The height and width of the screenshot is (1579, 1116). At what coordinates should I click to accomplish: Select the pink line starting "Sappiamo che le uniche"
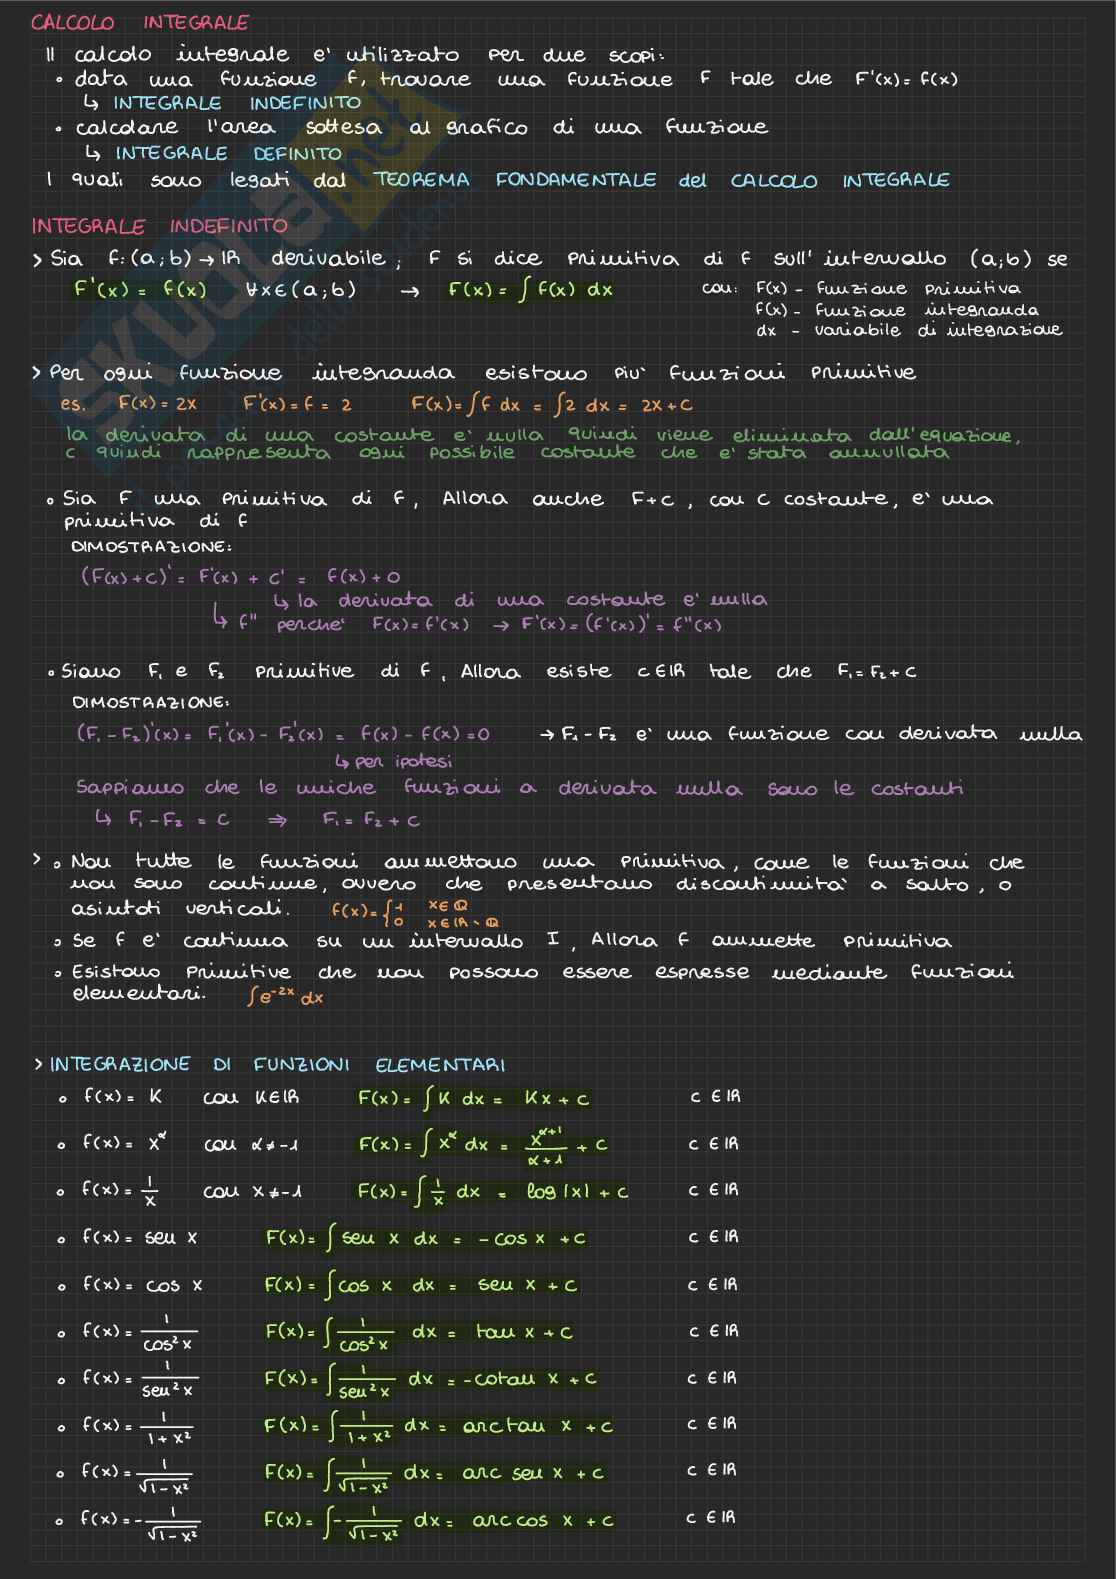(x=519, y=788)
